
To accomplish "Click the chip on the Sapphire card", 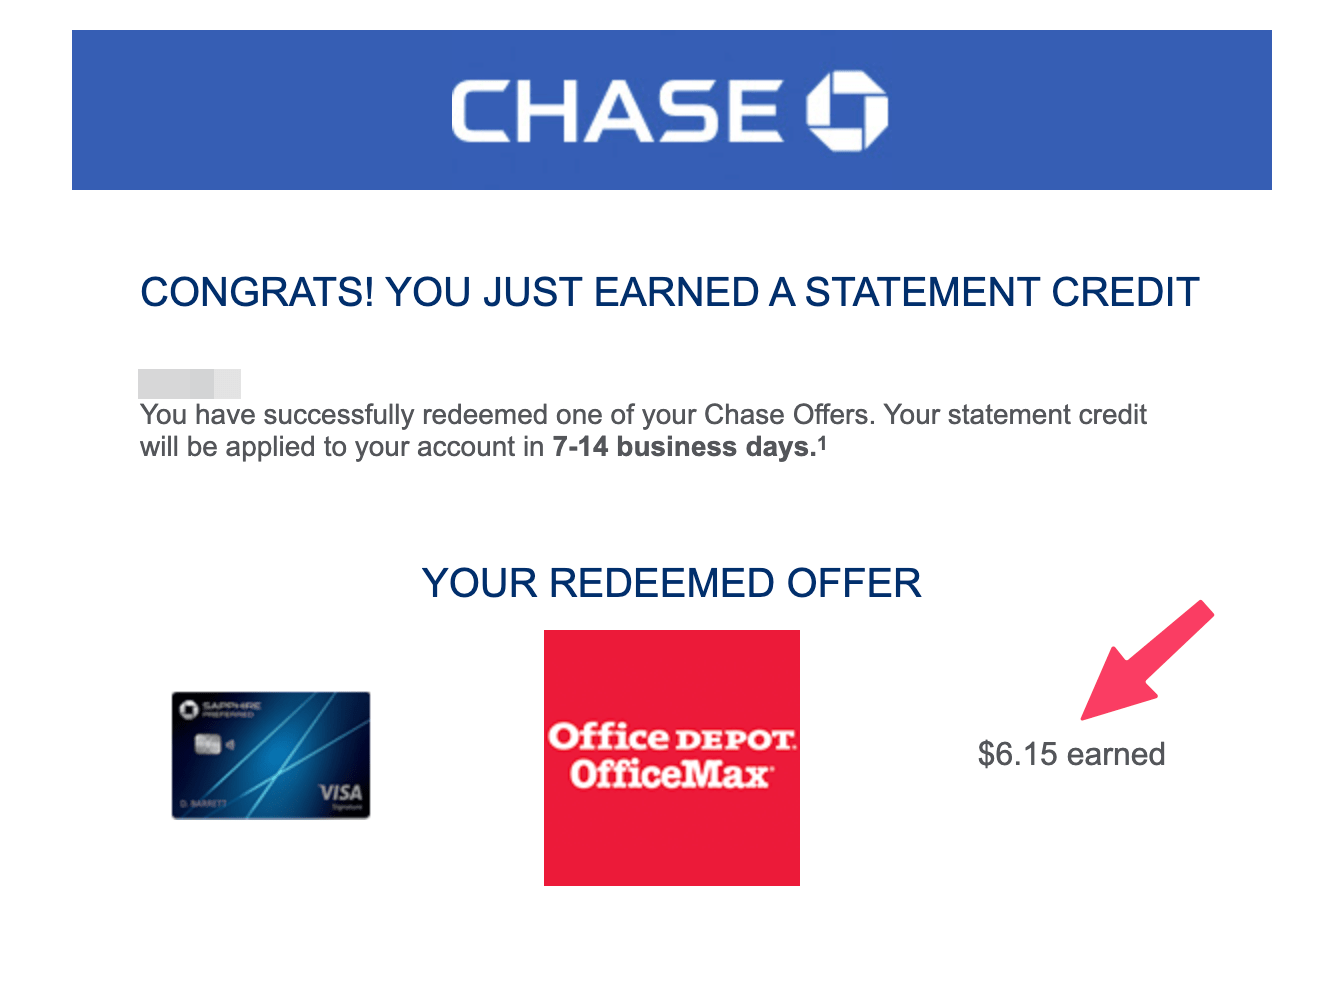I will (208, 744).
